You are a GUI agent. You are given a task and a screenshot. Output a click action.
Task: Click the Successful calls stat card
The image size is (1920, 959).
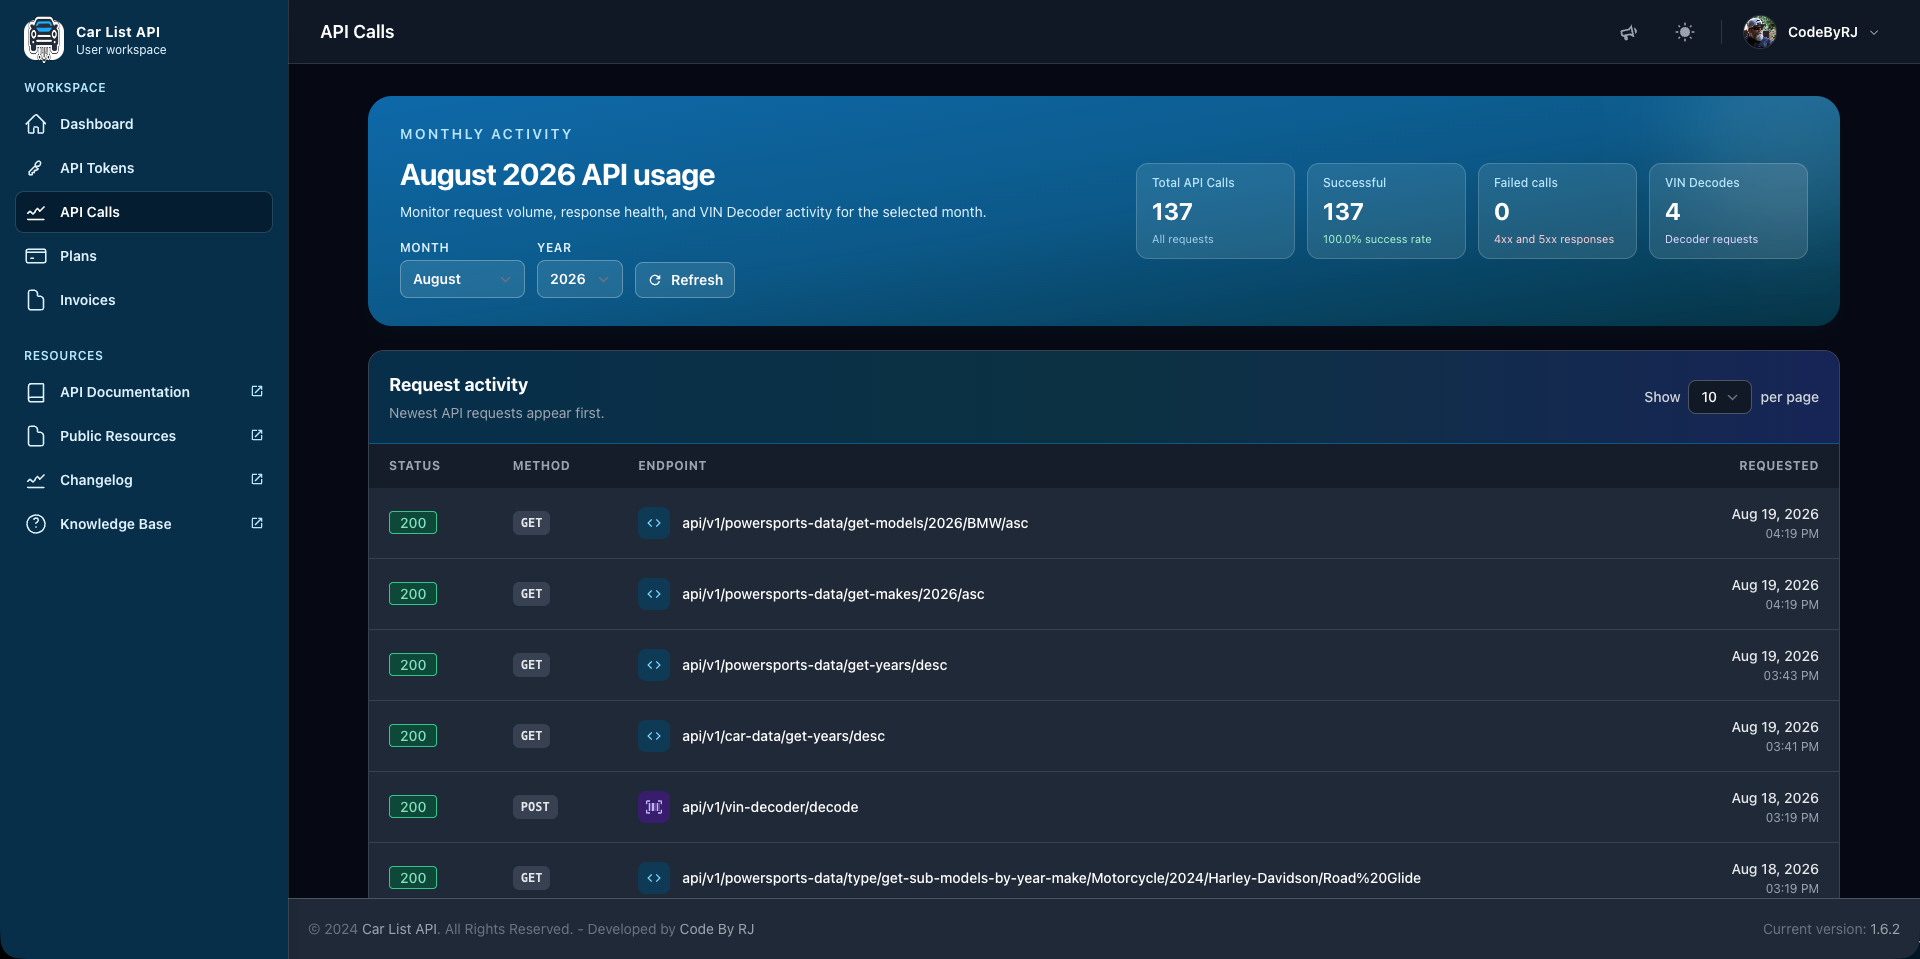[x=1386, y=211]
